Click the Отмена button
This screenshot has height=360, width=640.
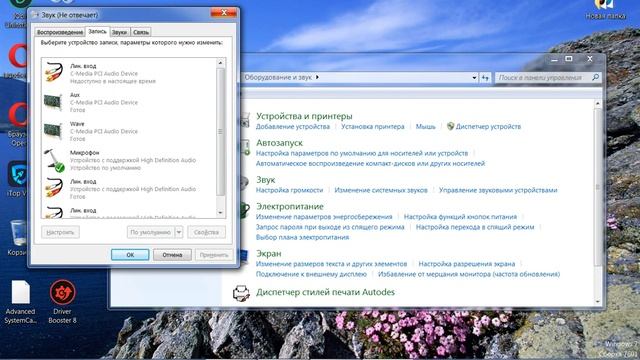(x=172, y=255)
